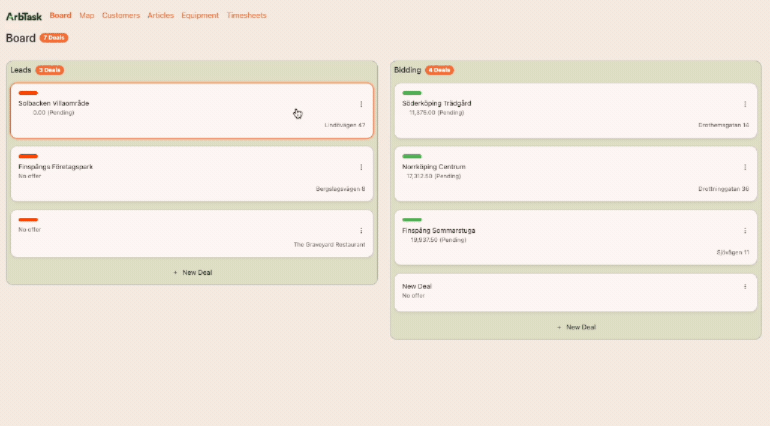Image resolution: width=770 pixels, height=426 pixels.
Task: Click 'No offer' on Bidding's New Deal card
Action: pyautogui.click(x=413, y=296)
